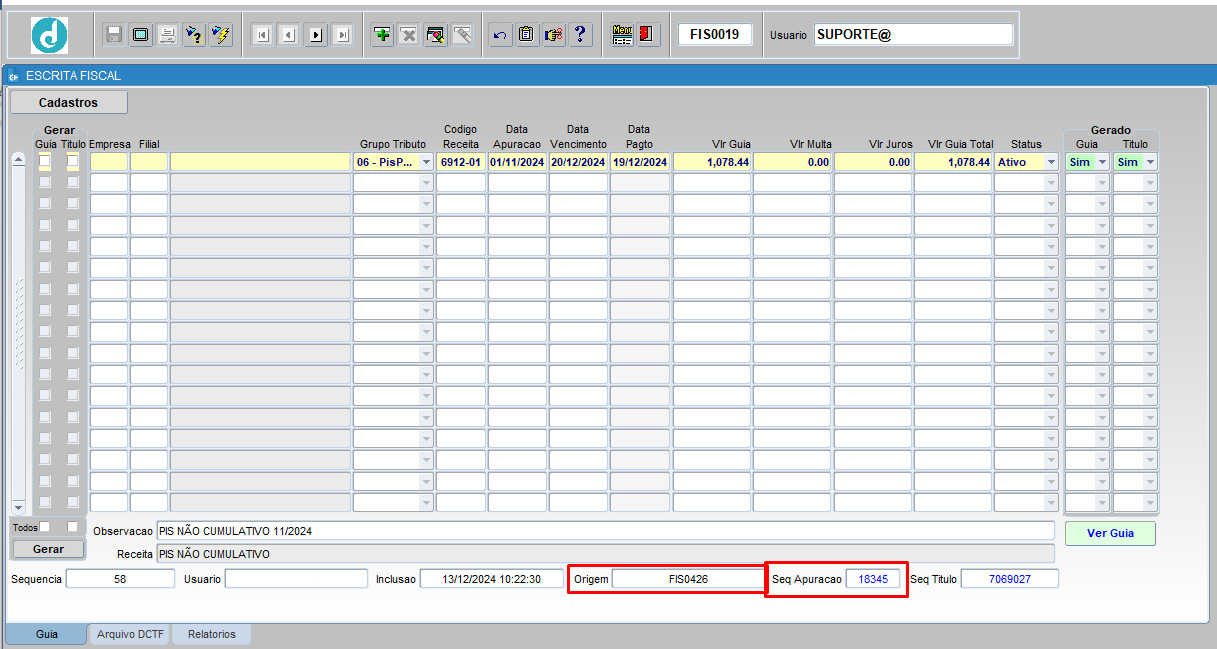Click the clipboard icon in the toolbar

point(526,35)
